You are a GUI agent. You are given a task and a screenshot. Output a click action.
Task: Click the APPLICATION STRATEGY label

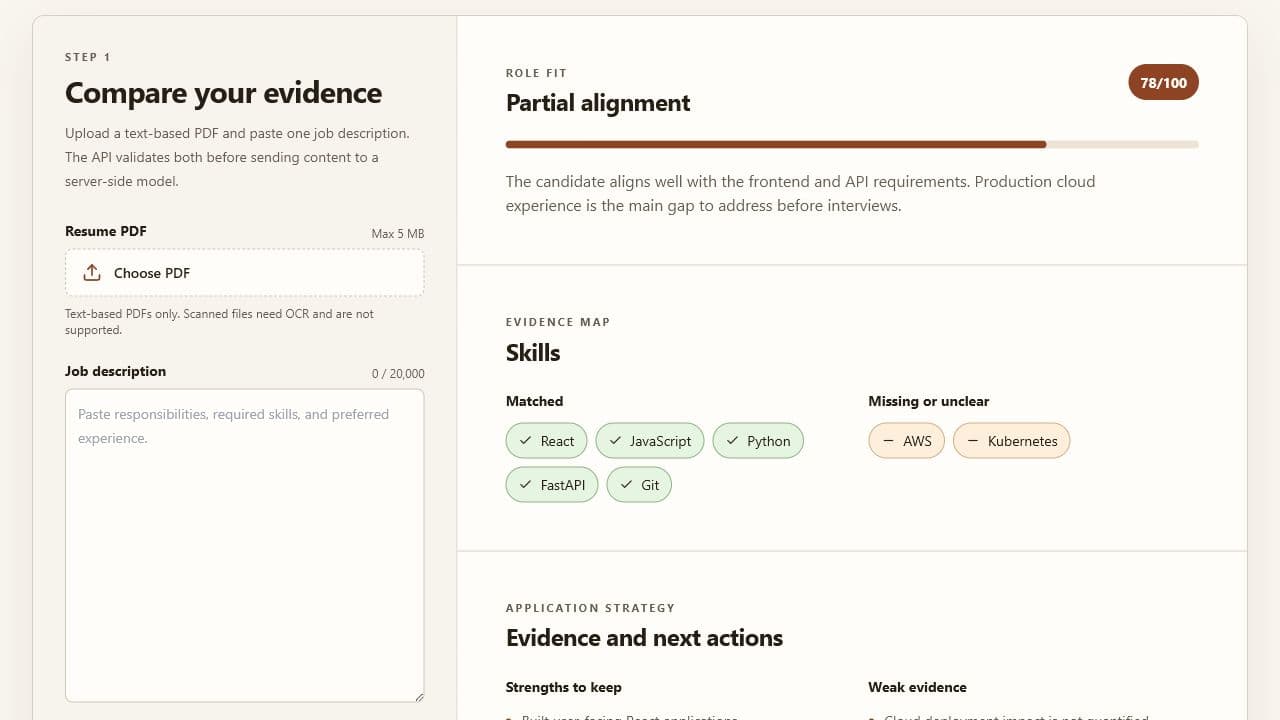[x=590, y=608]
